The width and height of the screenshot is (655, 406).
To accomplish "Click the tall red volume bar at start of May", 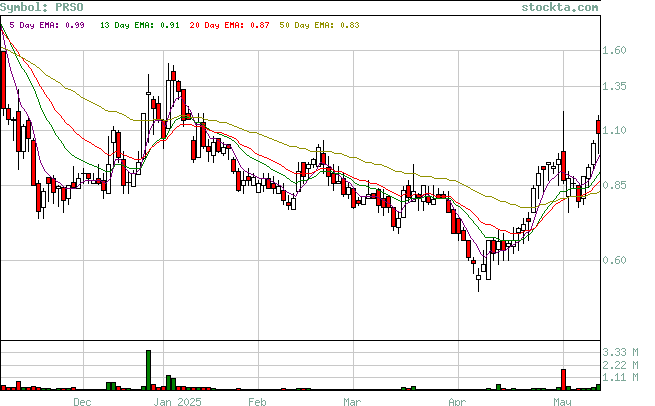I will 564,380.
